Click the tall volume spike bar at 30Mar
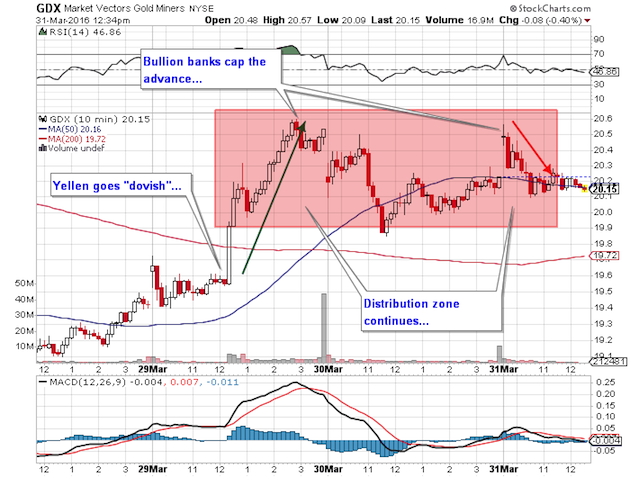Screen dimensions: 630x477 (323, 326)
